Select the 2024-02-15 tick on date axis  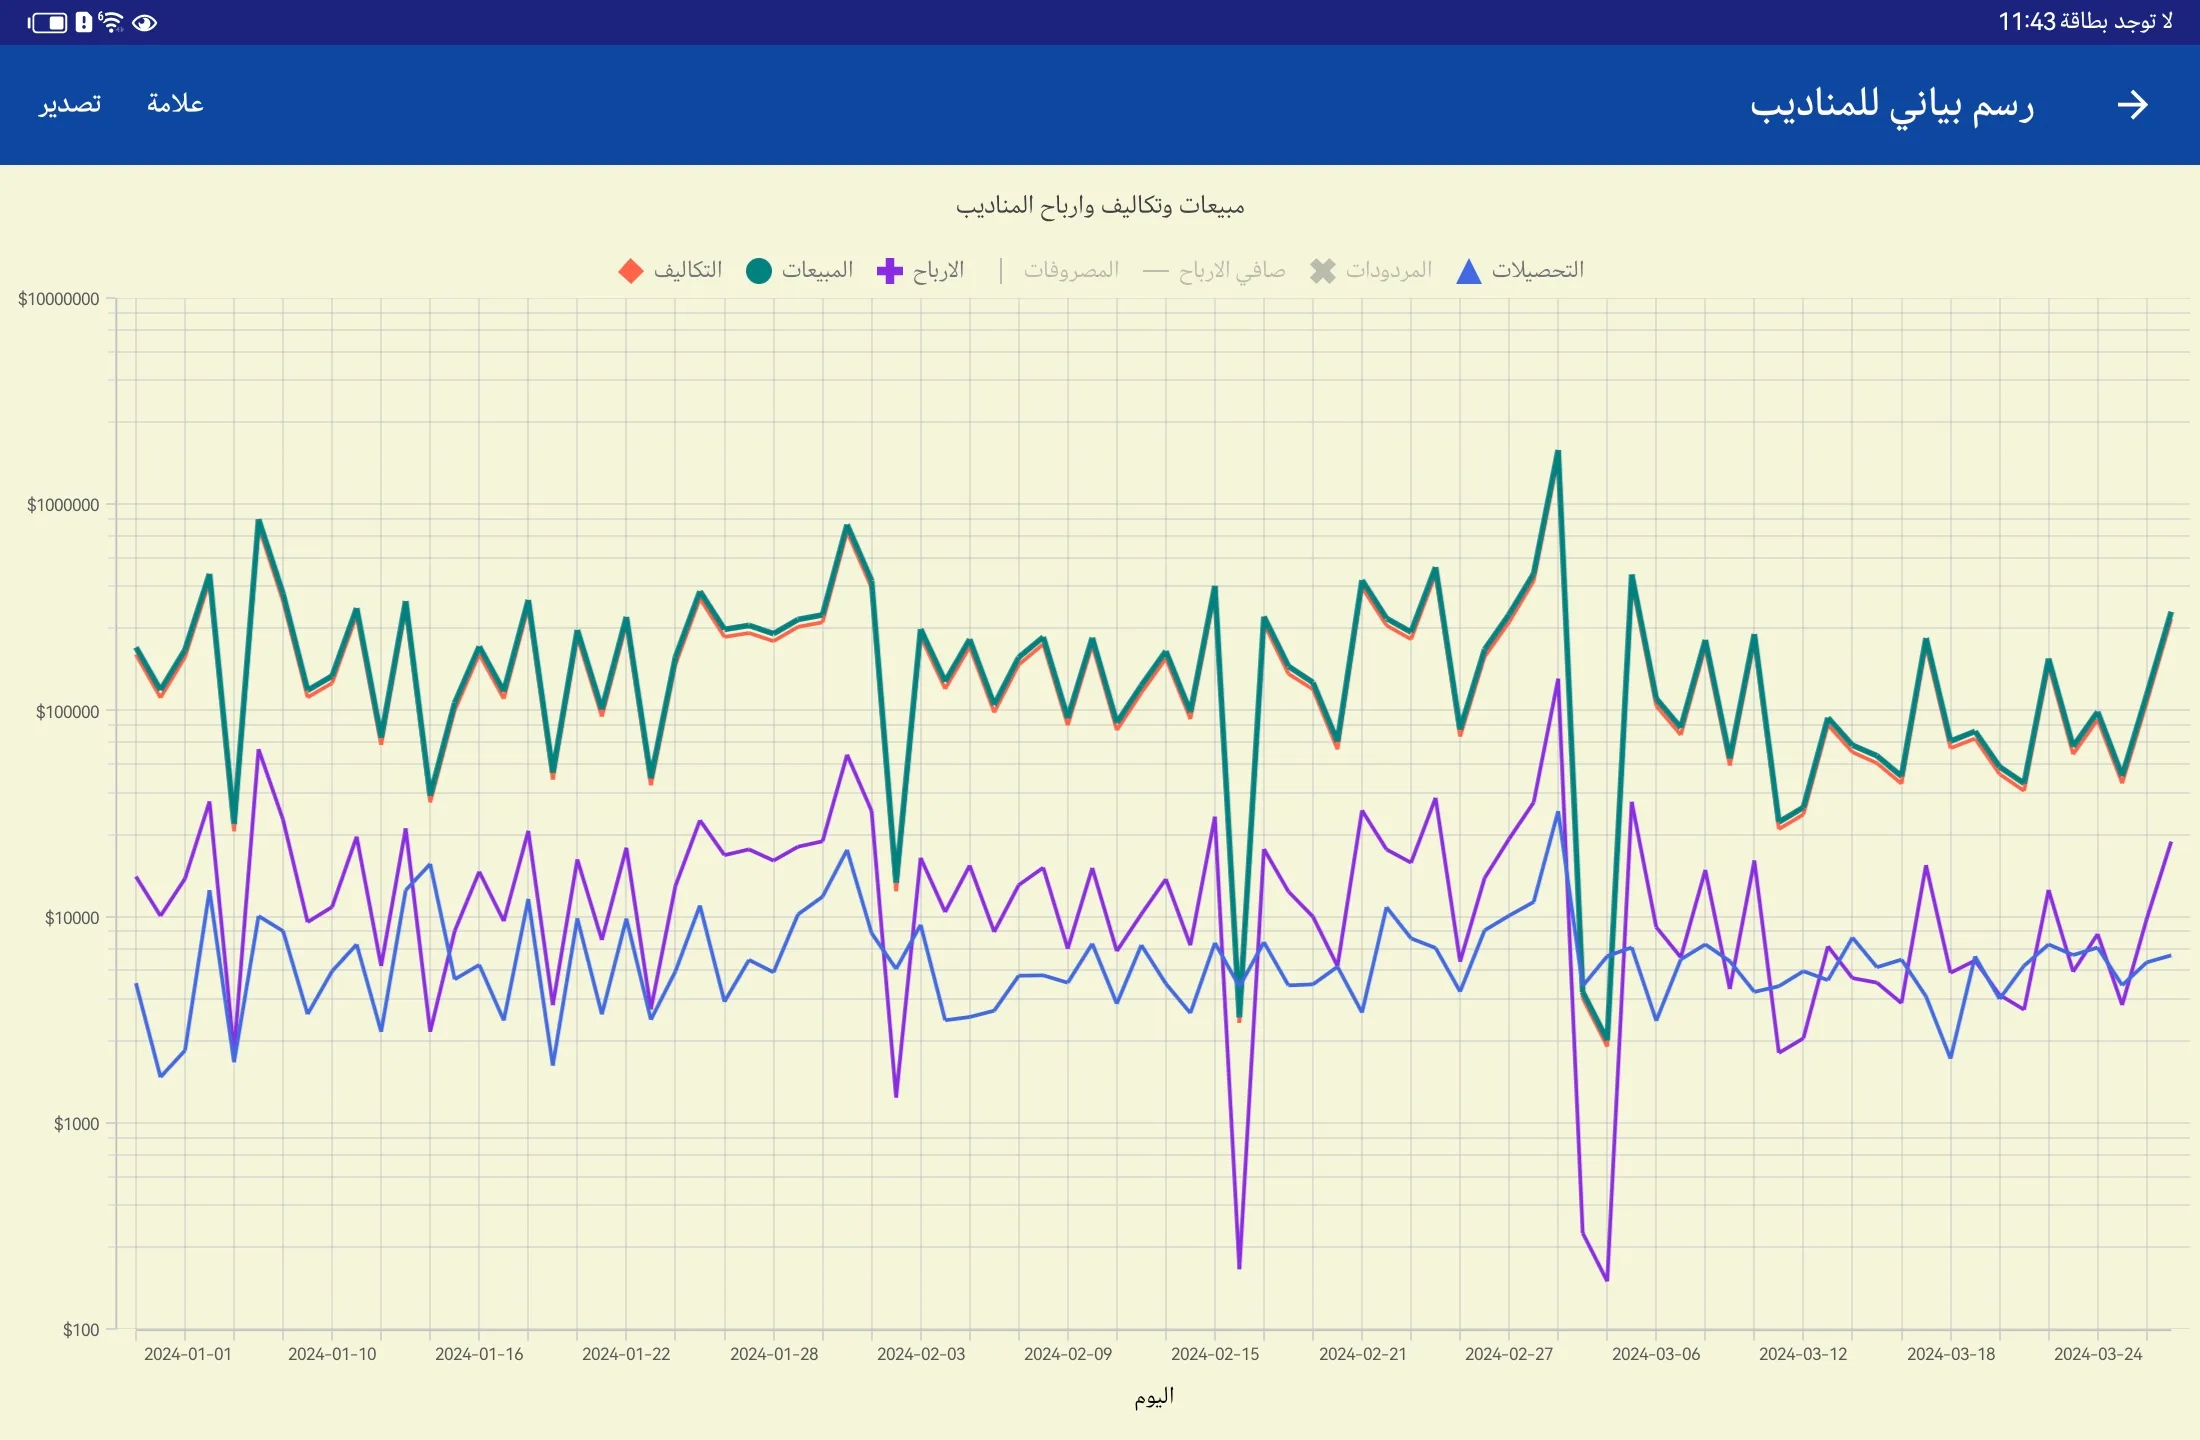[1215, 1354]
